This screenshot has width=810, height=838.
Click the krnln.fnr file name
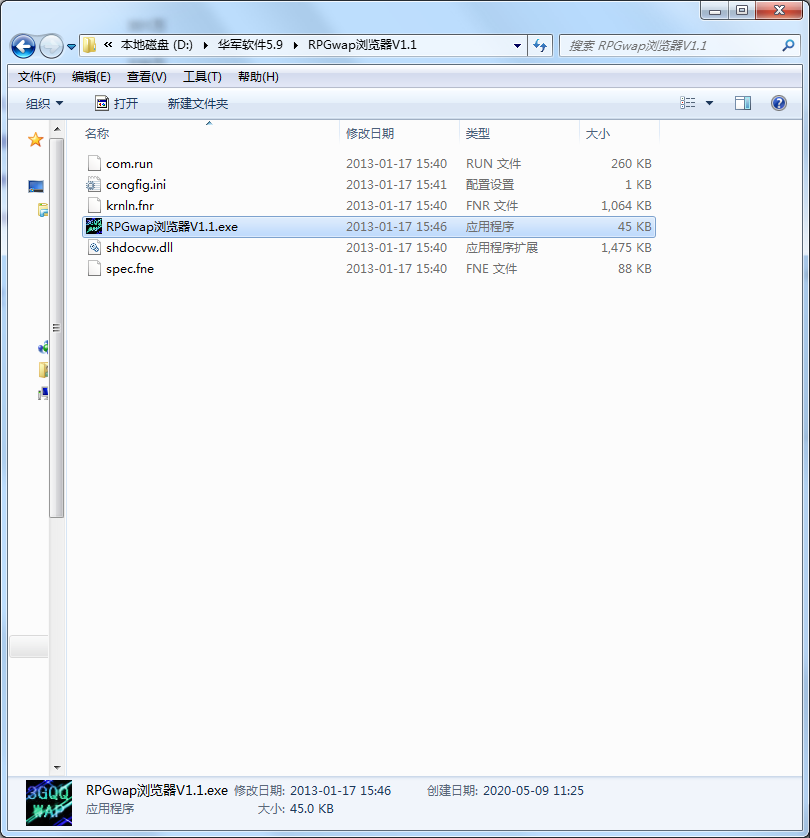130,206
